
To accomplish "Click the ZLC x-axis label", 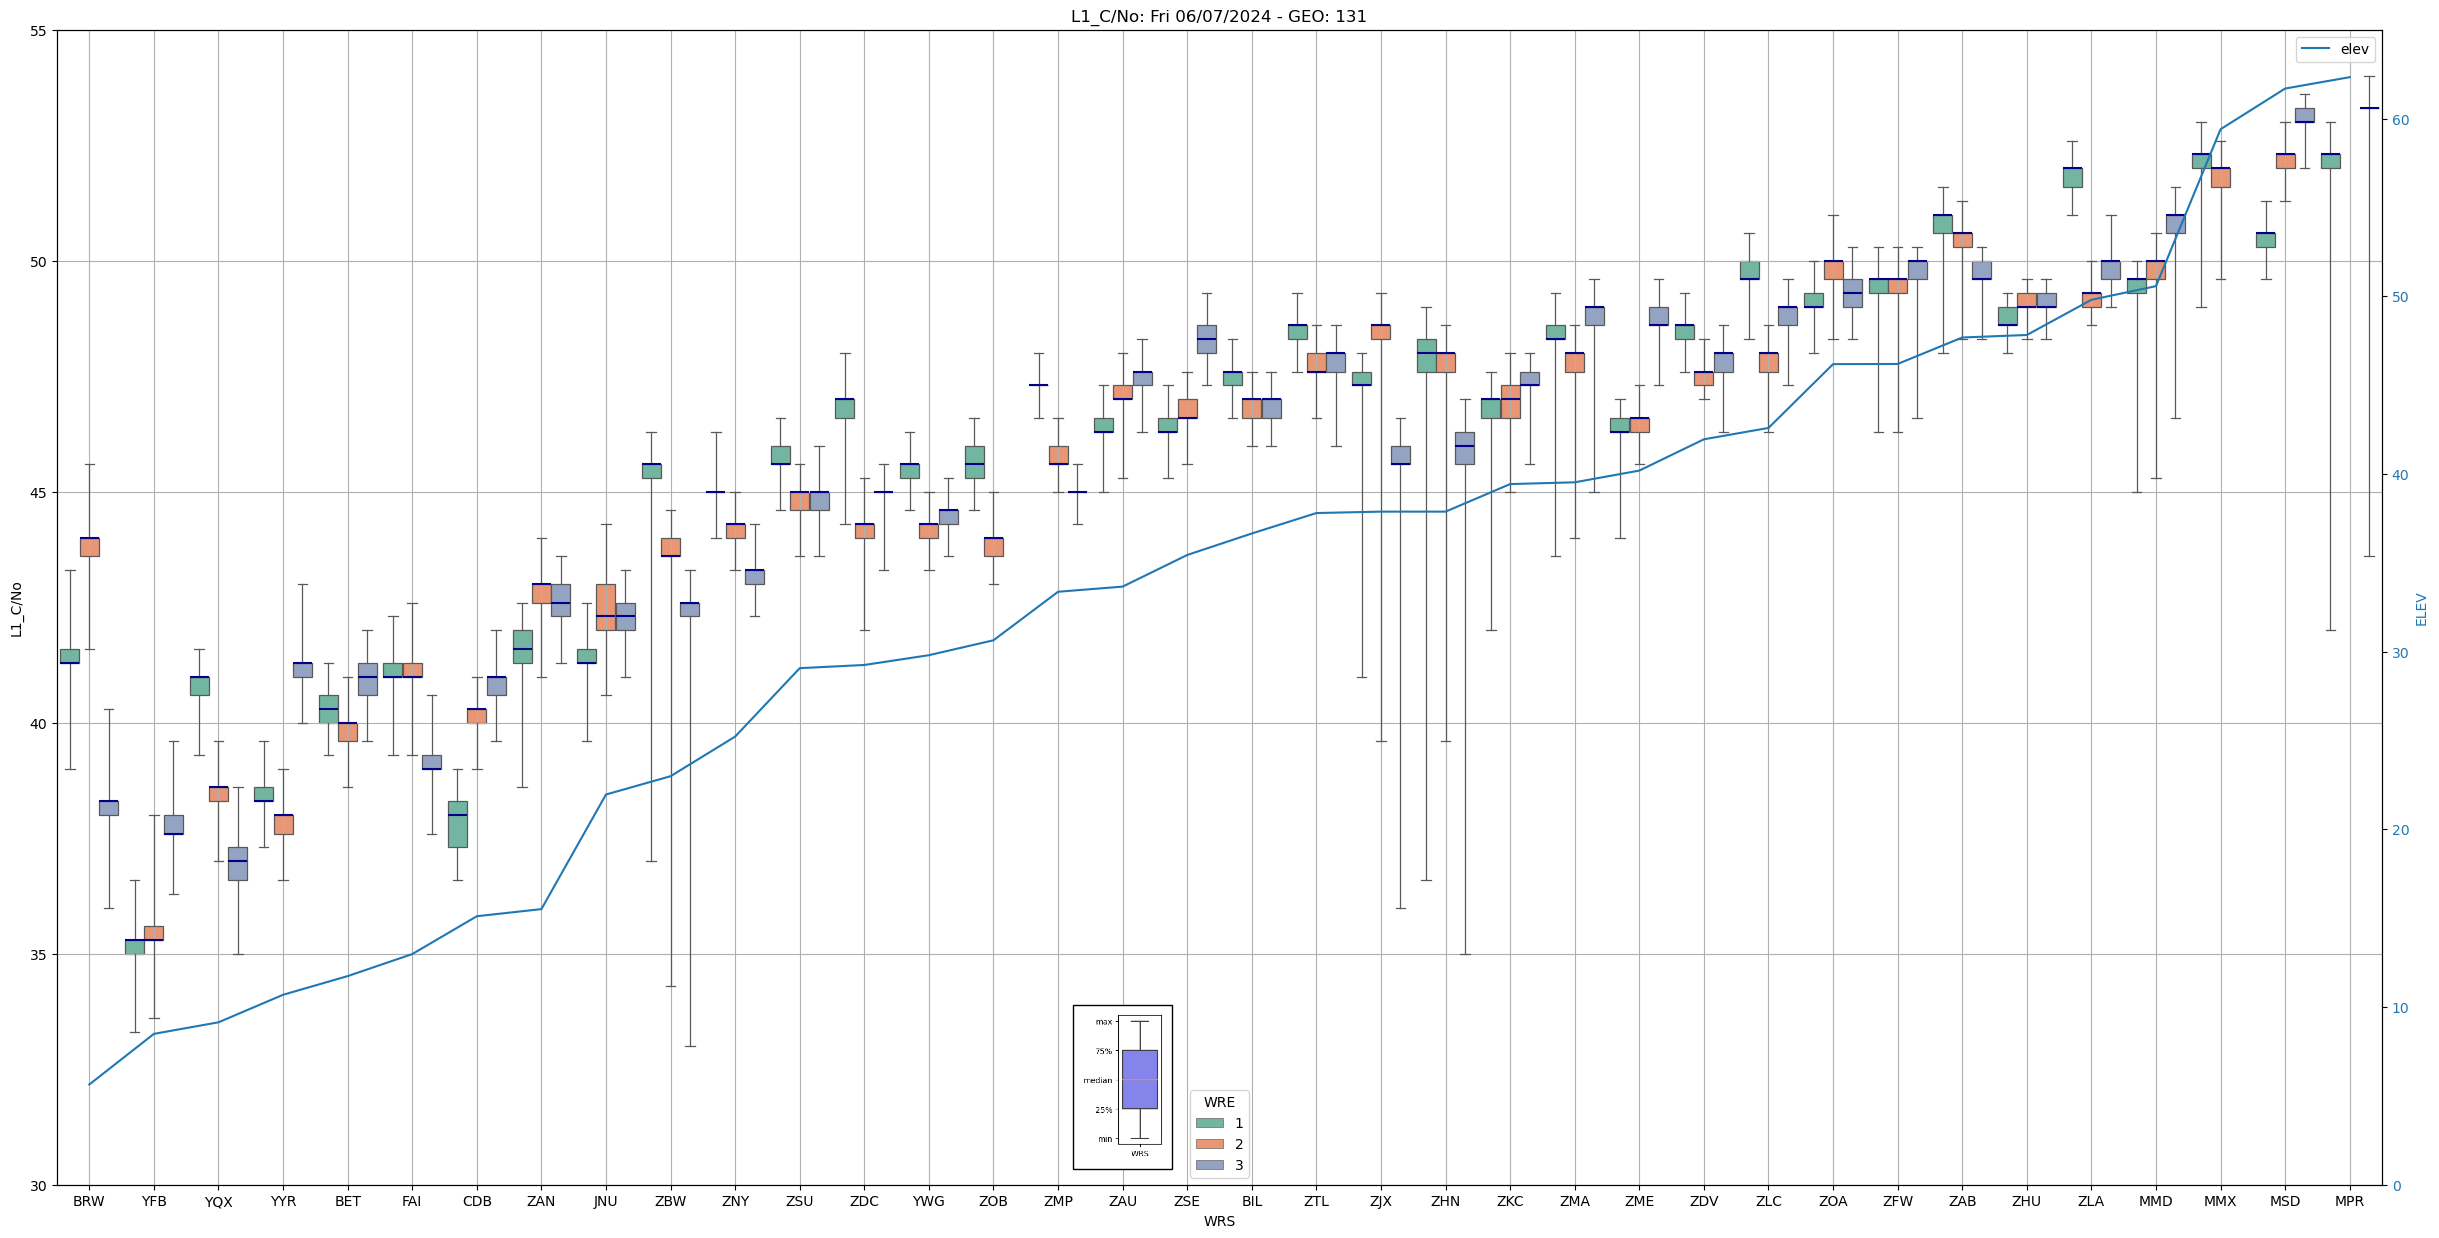I will pos(1768,1201).
